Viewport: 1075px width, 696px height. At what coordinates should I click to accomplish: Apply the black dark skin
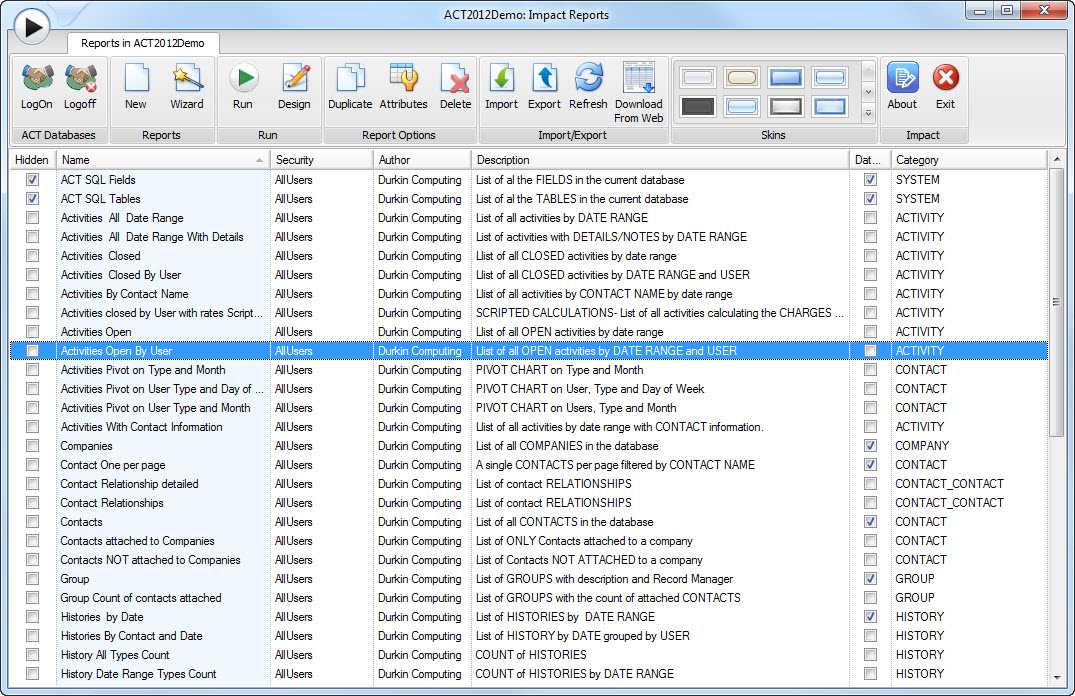click(x=698, y=106)
